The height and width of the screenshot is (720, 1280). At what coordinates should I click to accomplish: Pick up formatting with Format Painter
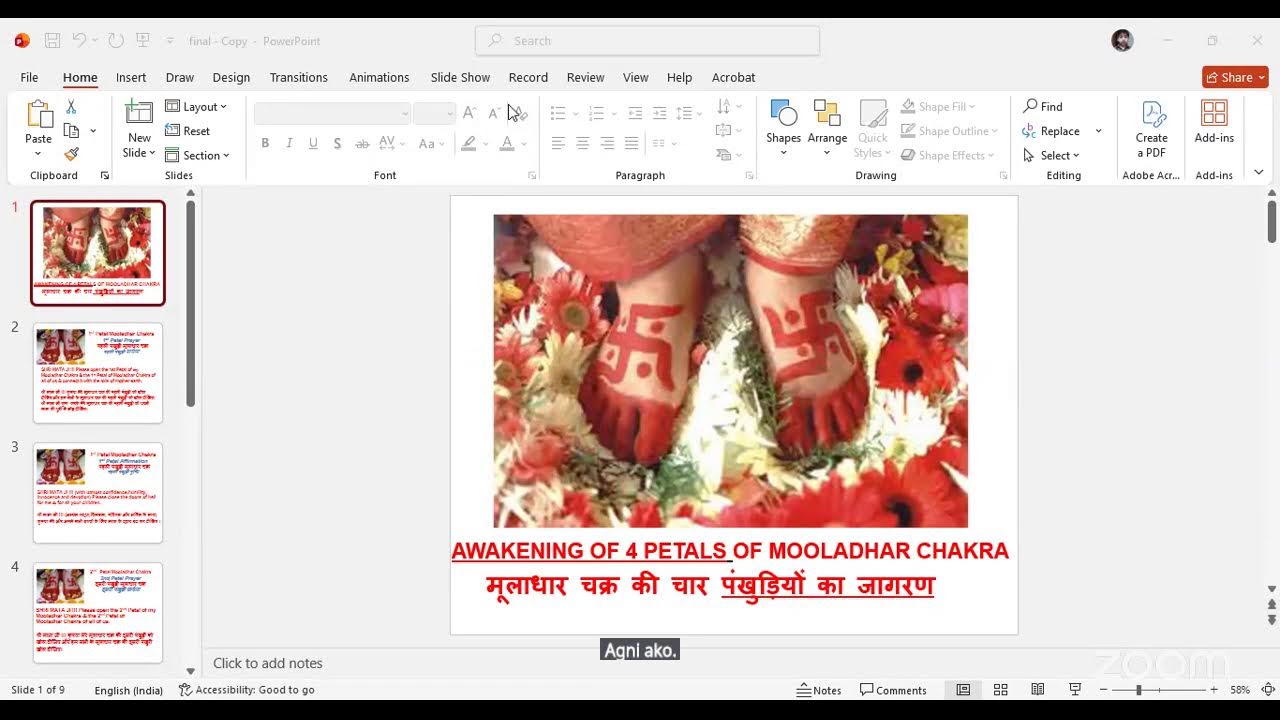71,154
